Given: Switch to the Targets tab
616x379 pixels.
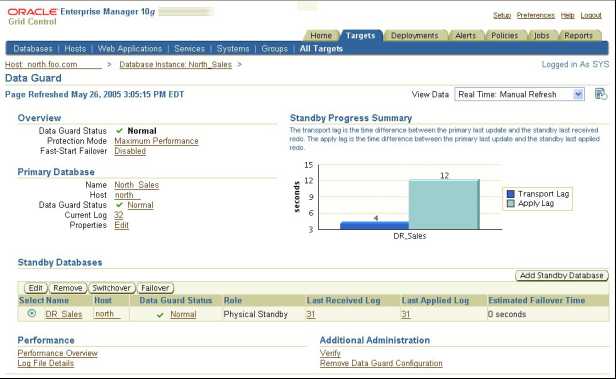Looking at the screenshot, I should (361, 36).
